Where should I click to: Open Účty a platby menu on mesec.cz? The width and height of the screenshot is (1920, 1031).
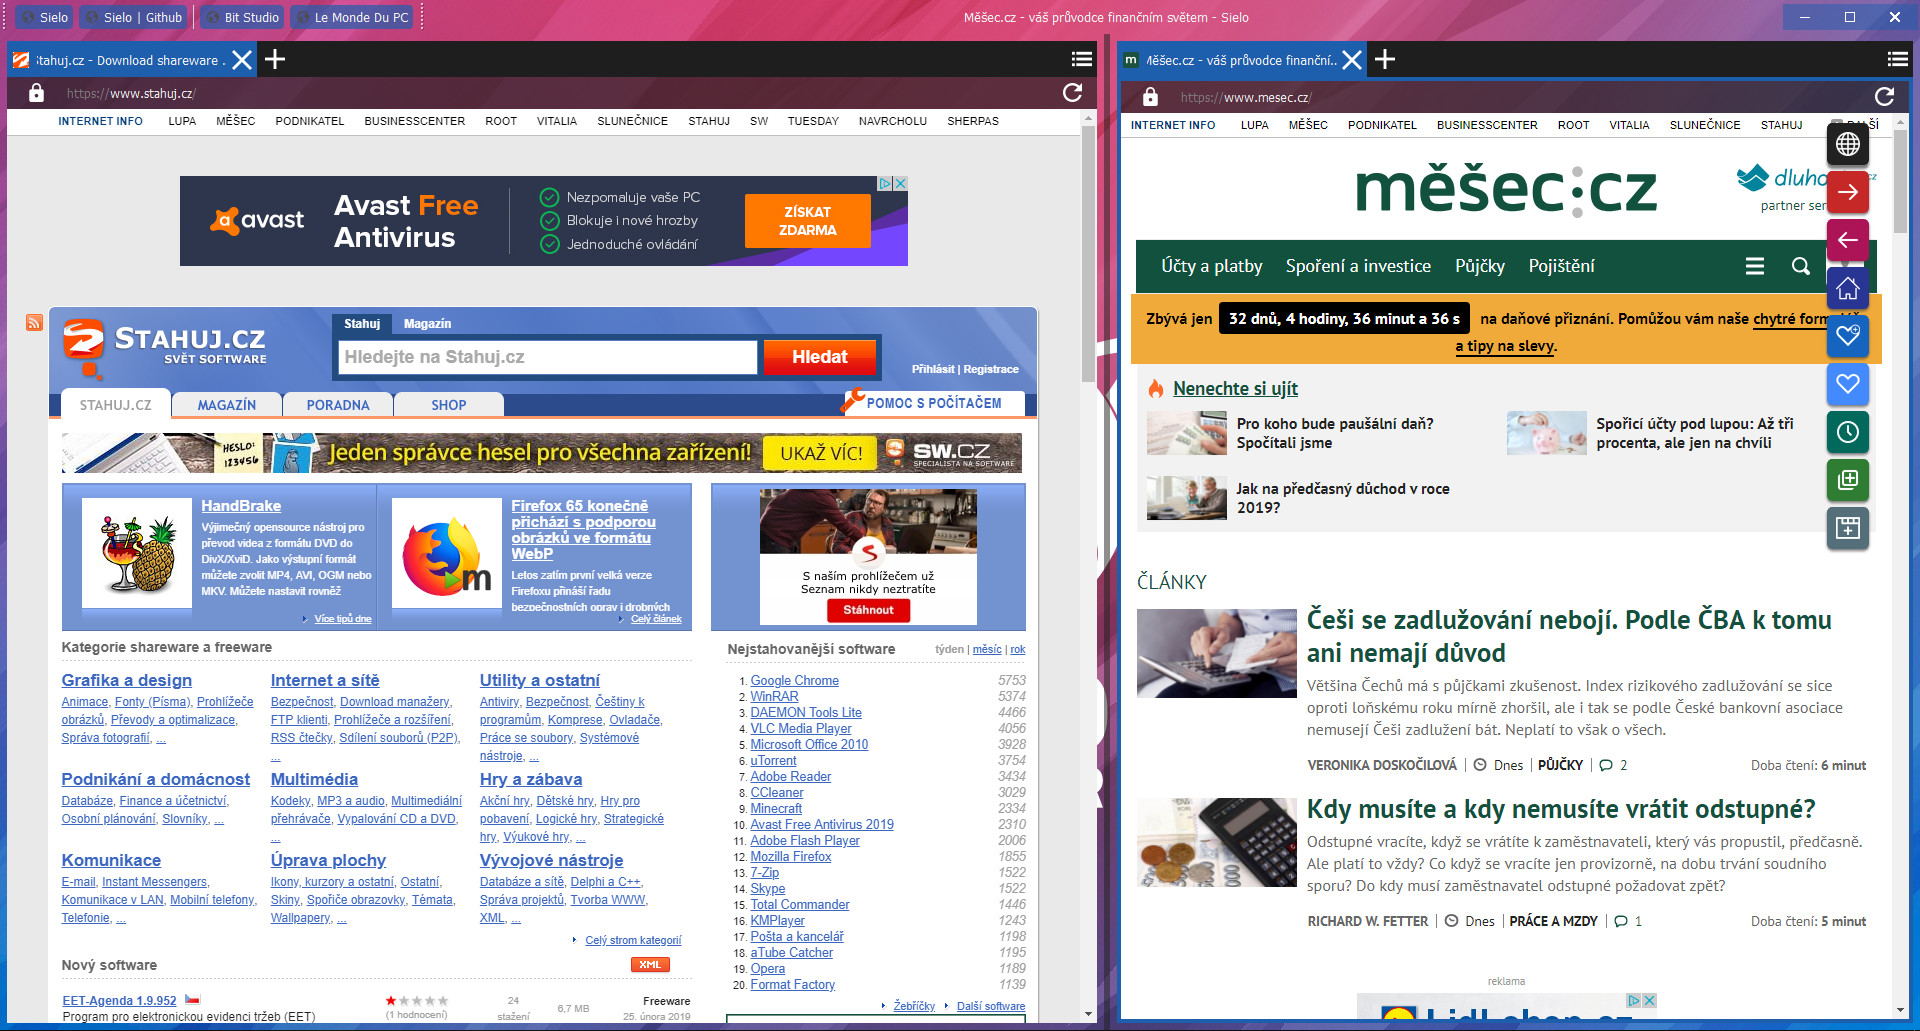[x=1211, y=266]
